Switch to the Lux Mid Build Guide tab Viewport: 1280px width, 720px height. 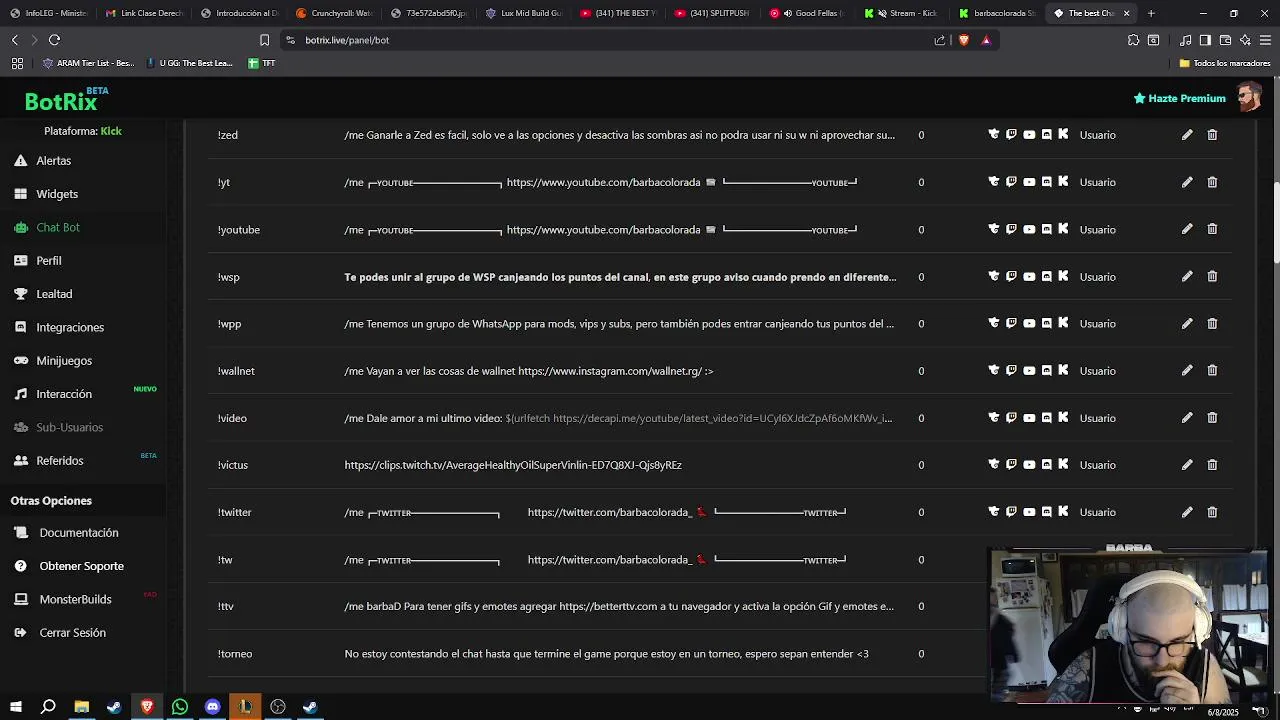point(523,13)
